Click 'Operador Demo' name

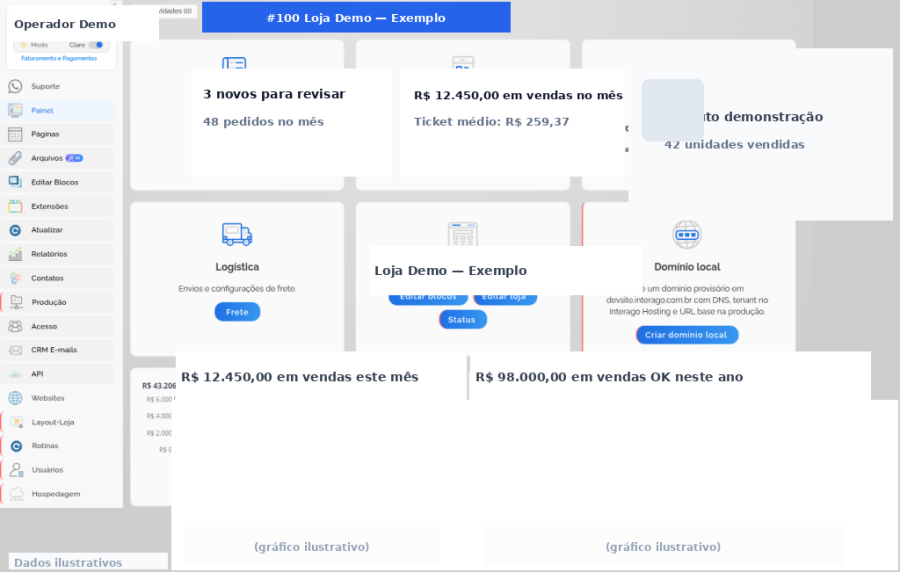(65, 24)
